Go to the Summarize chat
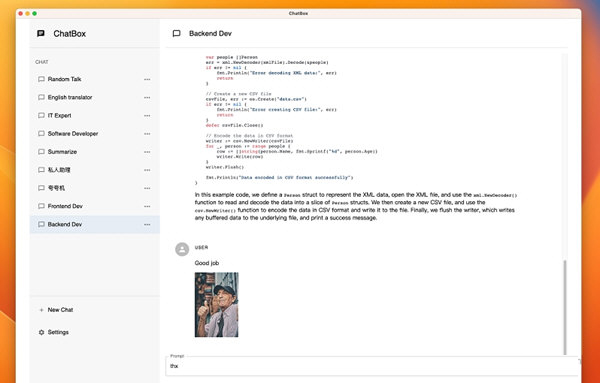This screenshot has width=600, height=383. pos(95,152)
